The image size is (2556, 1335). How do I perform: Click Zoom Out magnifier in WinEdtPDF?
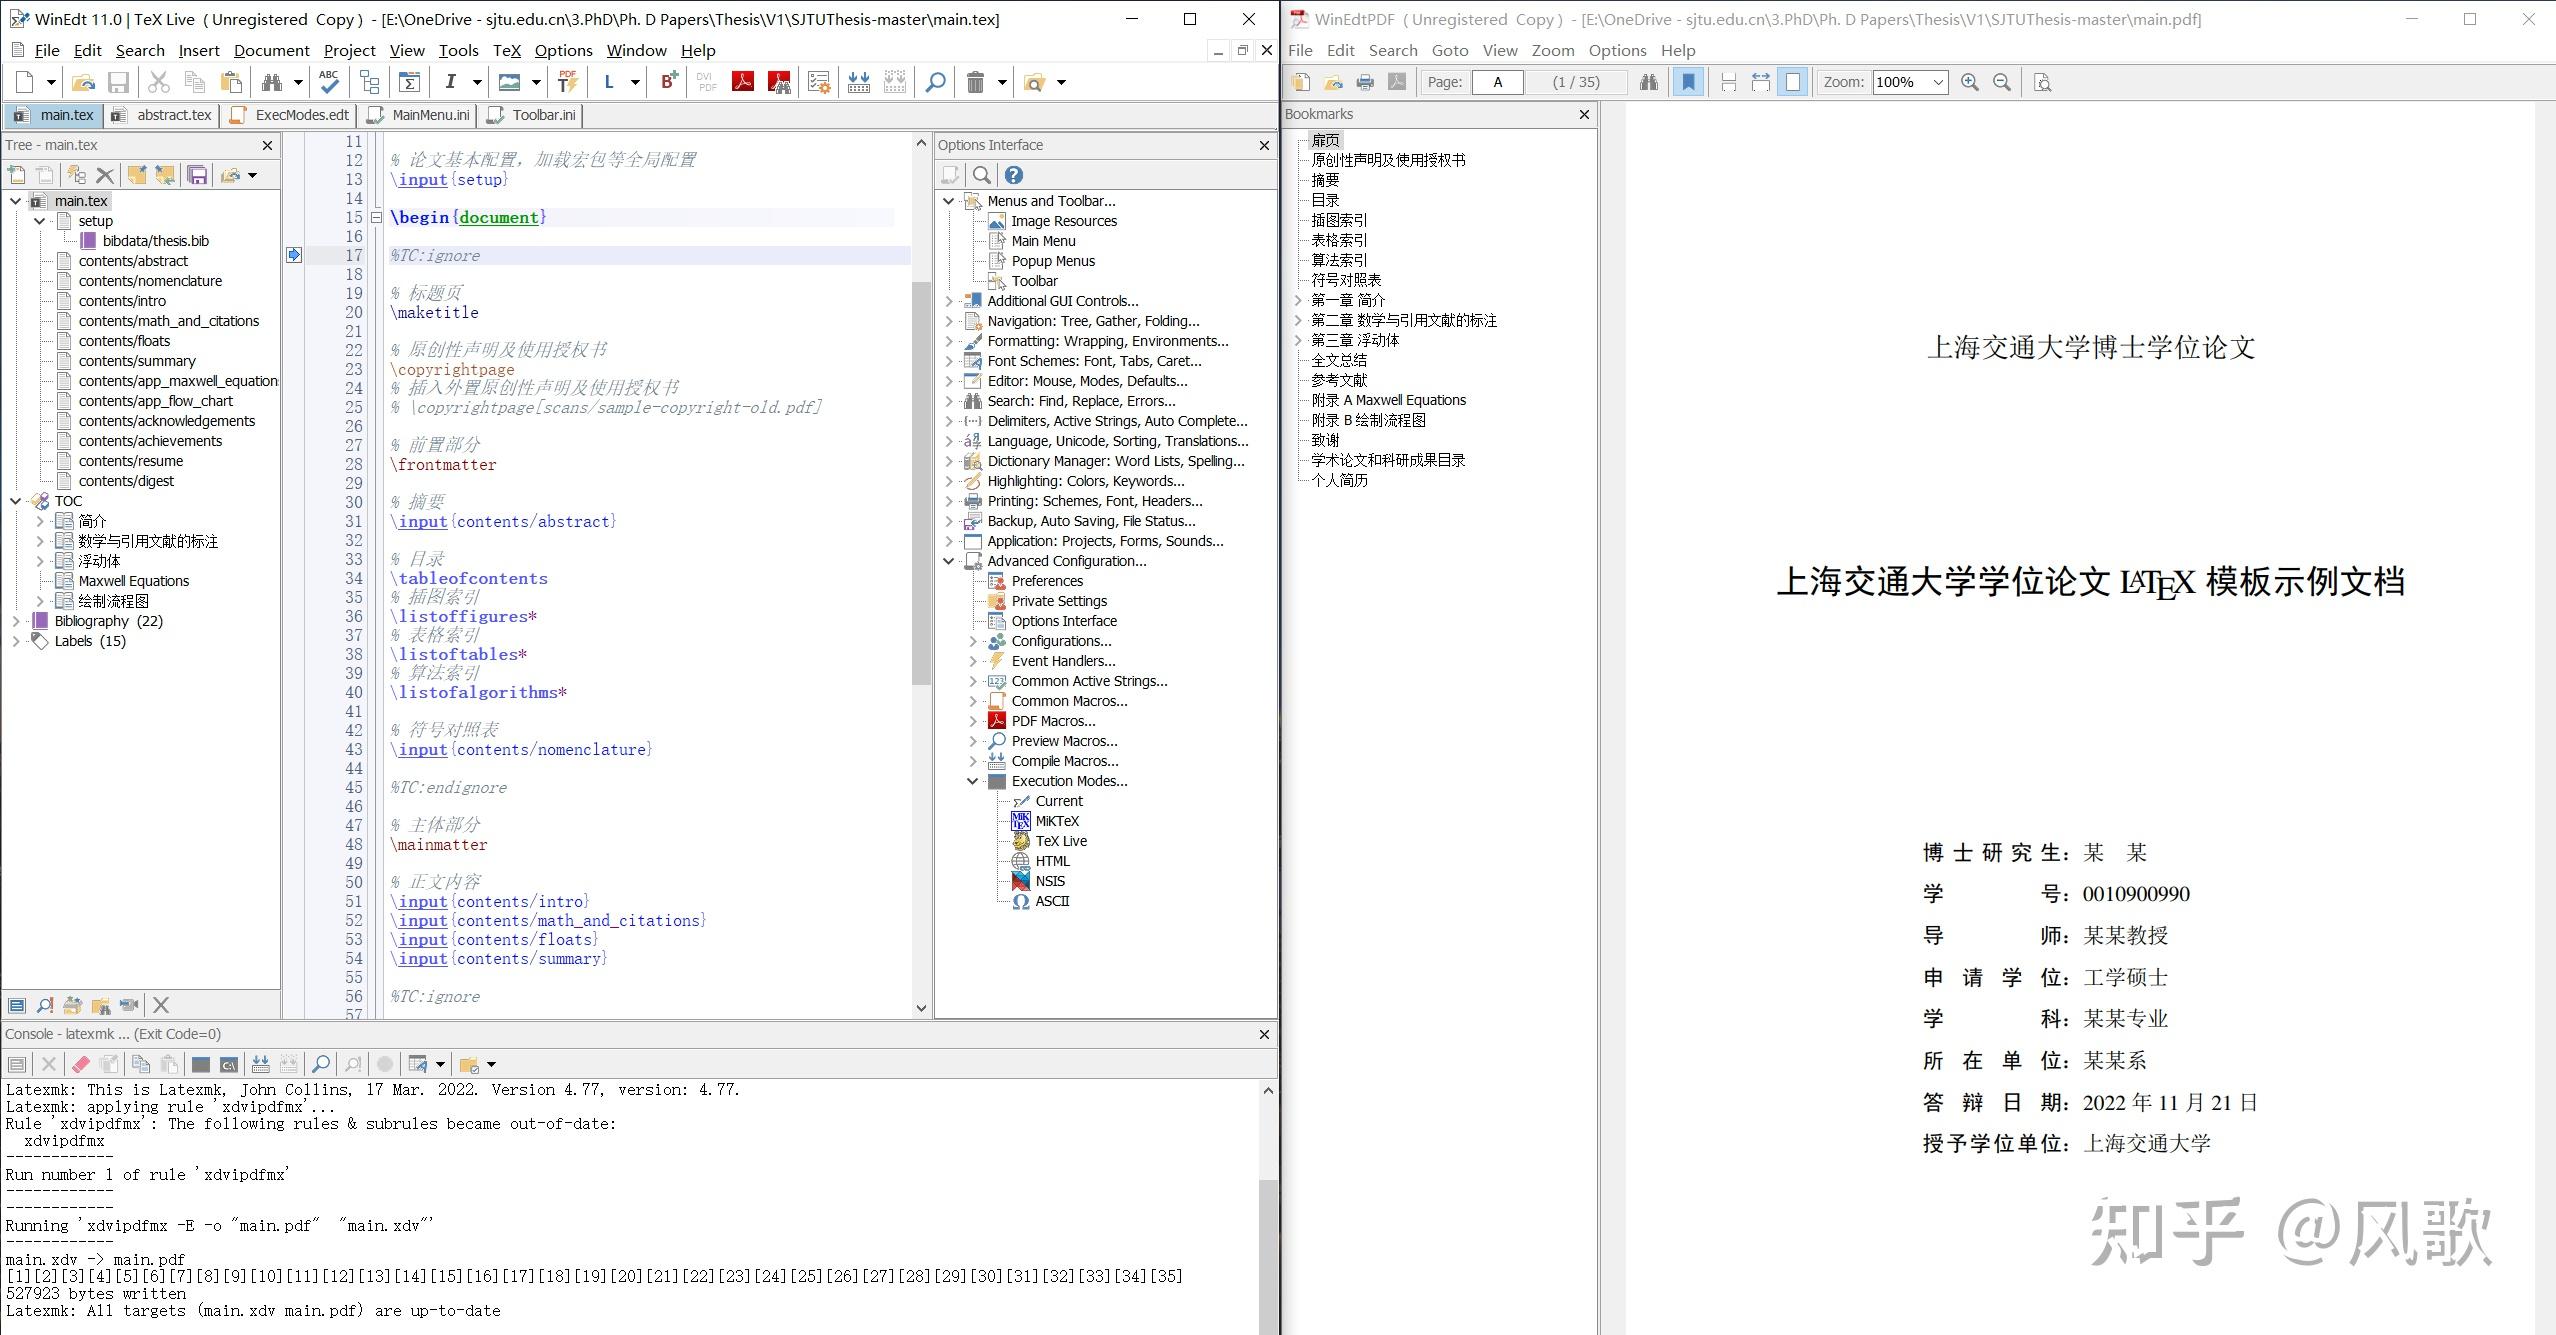pos(2002,82)
